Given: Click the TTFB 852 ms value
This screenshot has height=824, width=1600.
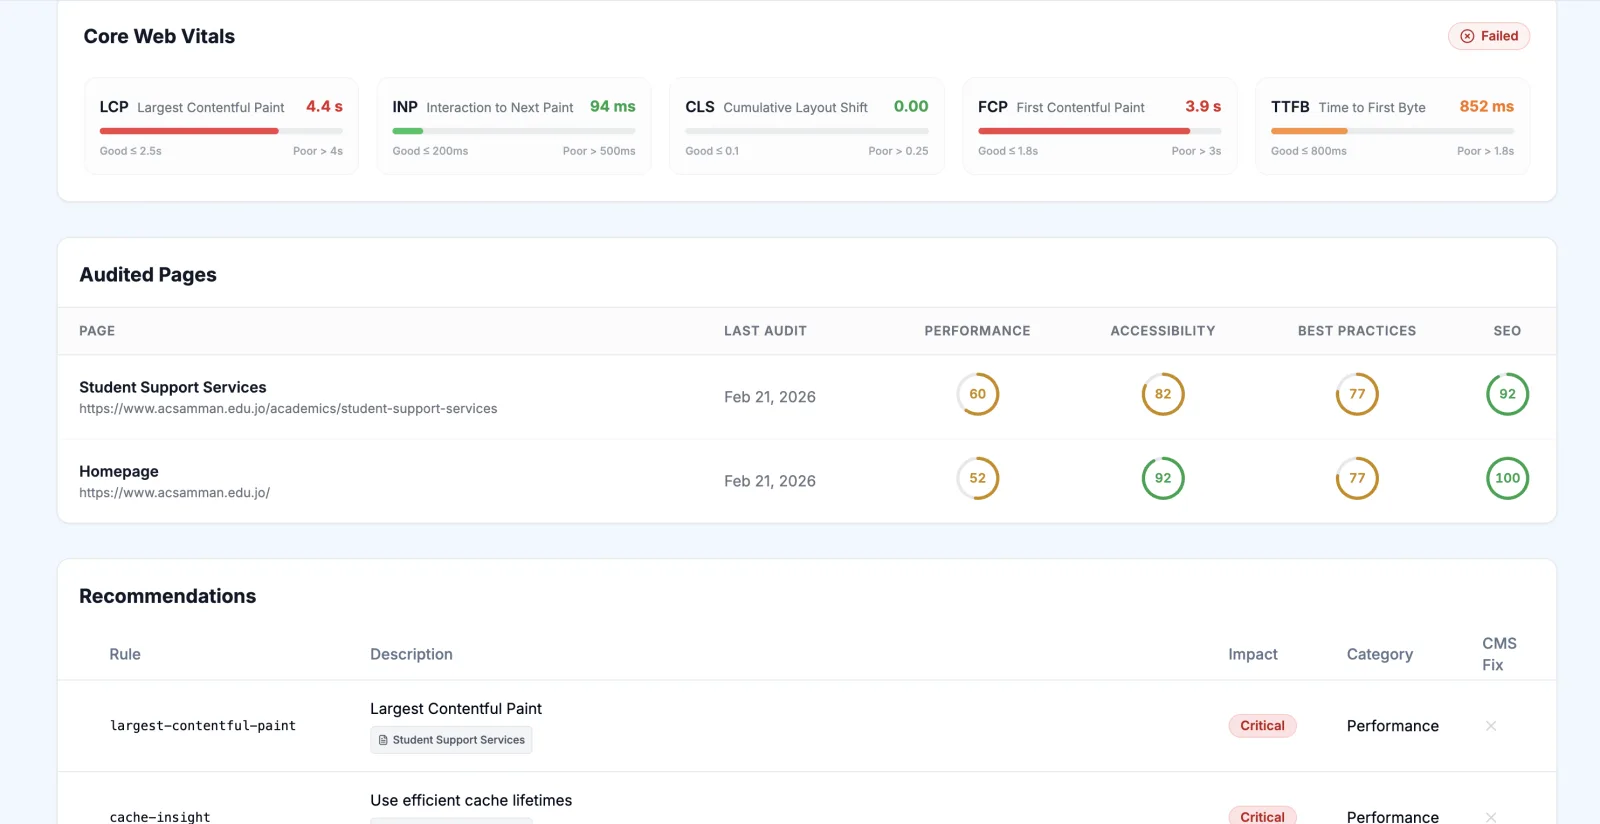Looking at the screenshot, I should coord(1486,106).
